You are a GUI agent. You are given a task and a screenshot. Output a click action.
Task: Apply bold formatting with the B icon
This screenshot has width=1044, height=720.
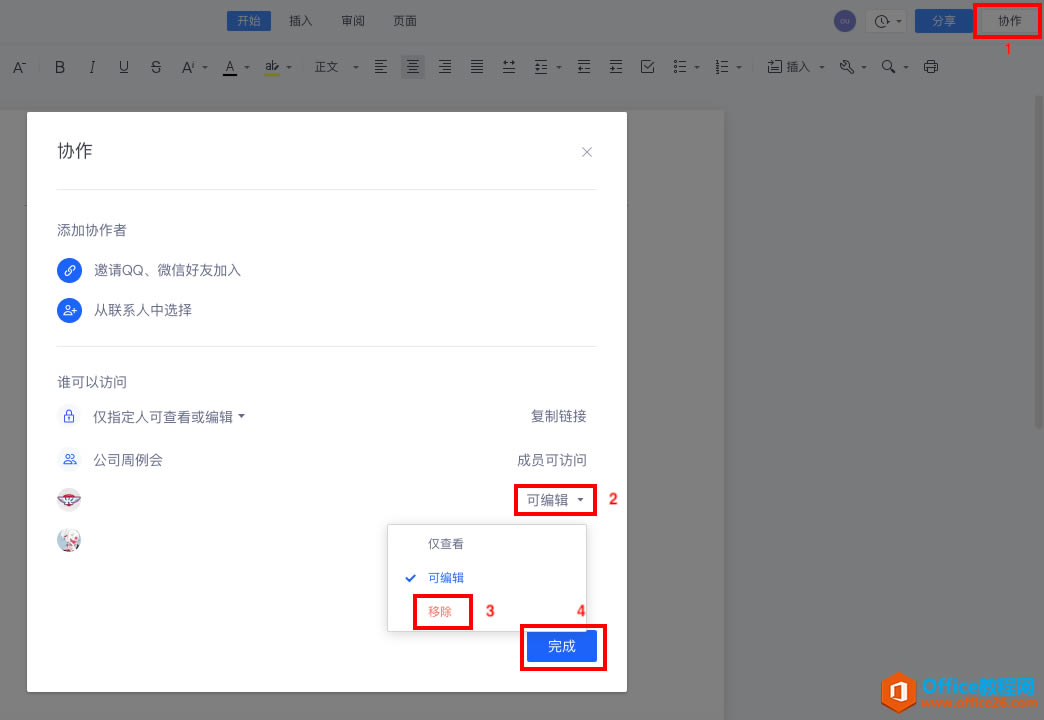coord(60,67)
